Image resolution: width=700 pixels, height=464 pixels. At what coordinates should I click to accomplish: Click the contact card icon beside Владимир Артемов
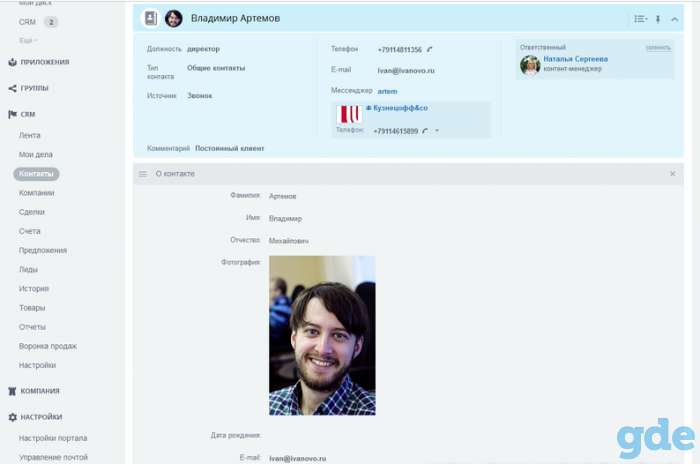pos(151,18)
